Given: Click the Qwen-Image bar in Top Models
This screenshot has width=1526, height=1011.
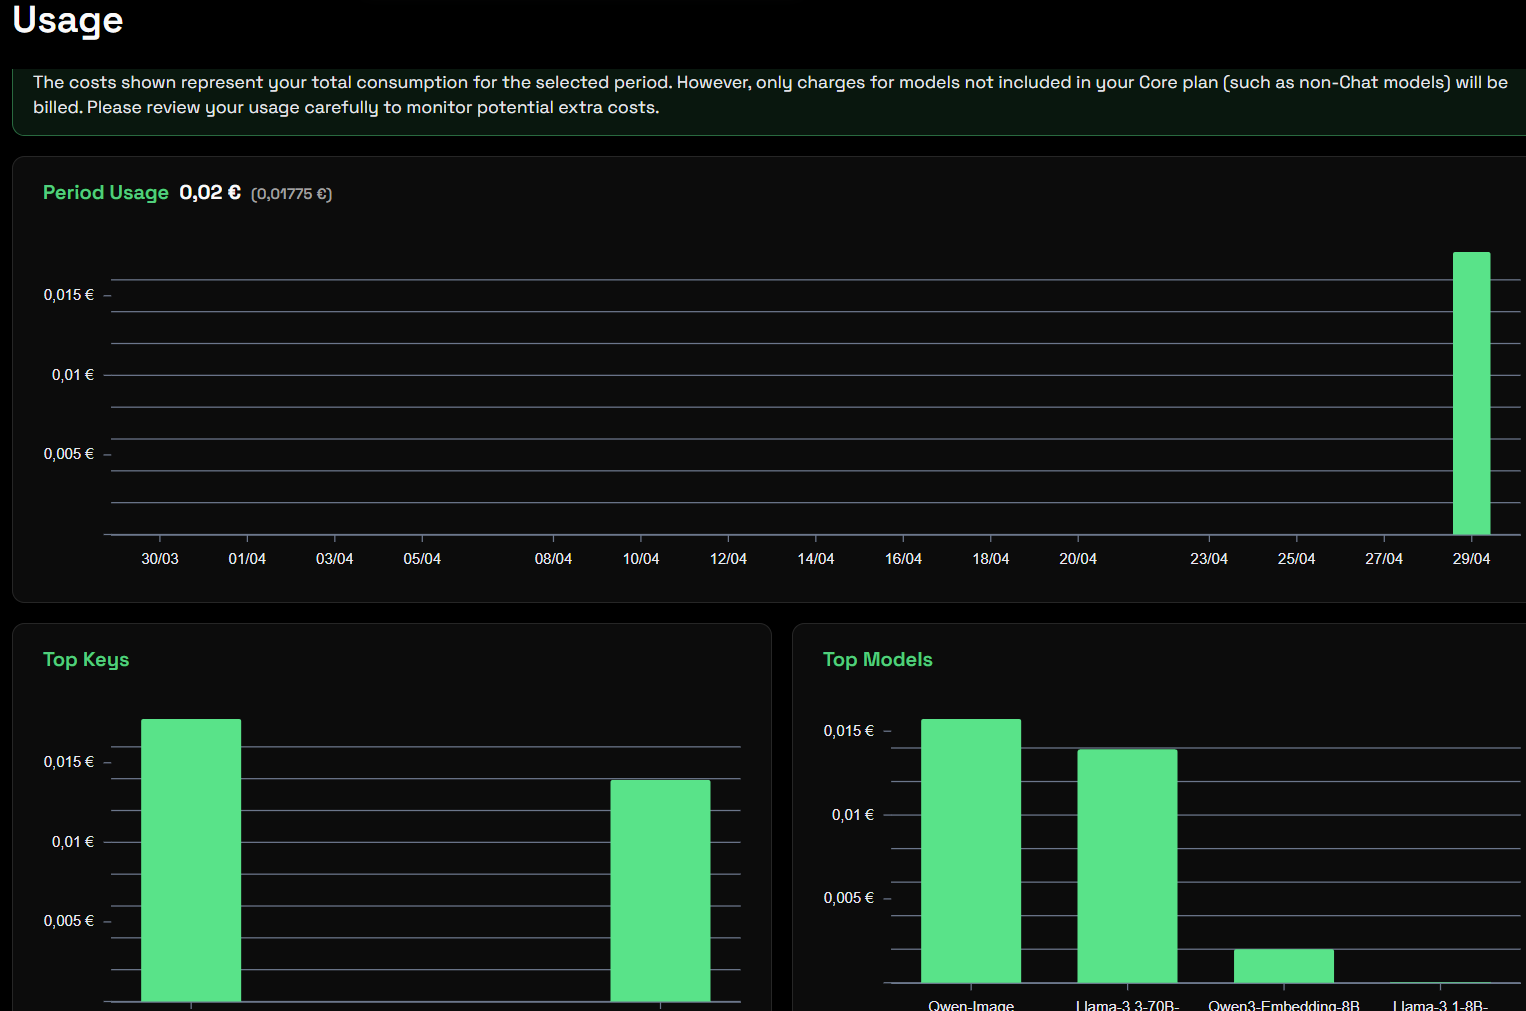Looking at the screenshot, I should (971, 851).
